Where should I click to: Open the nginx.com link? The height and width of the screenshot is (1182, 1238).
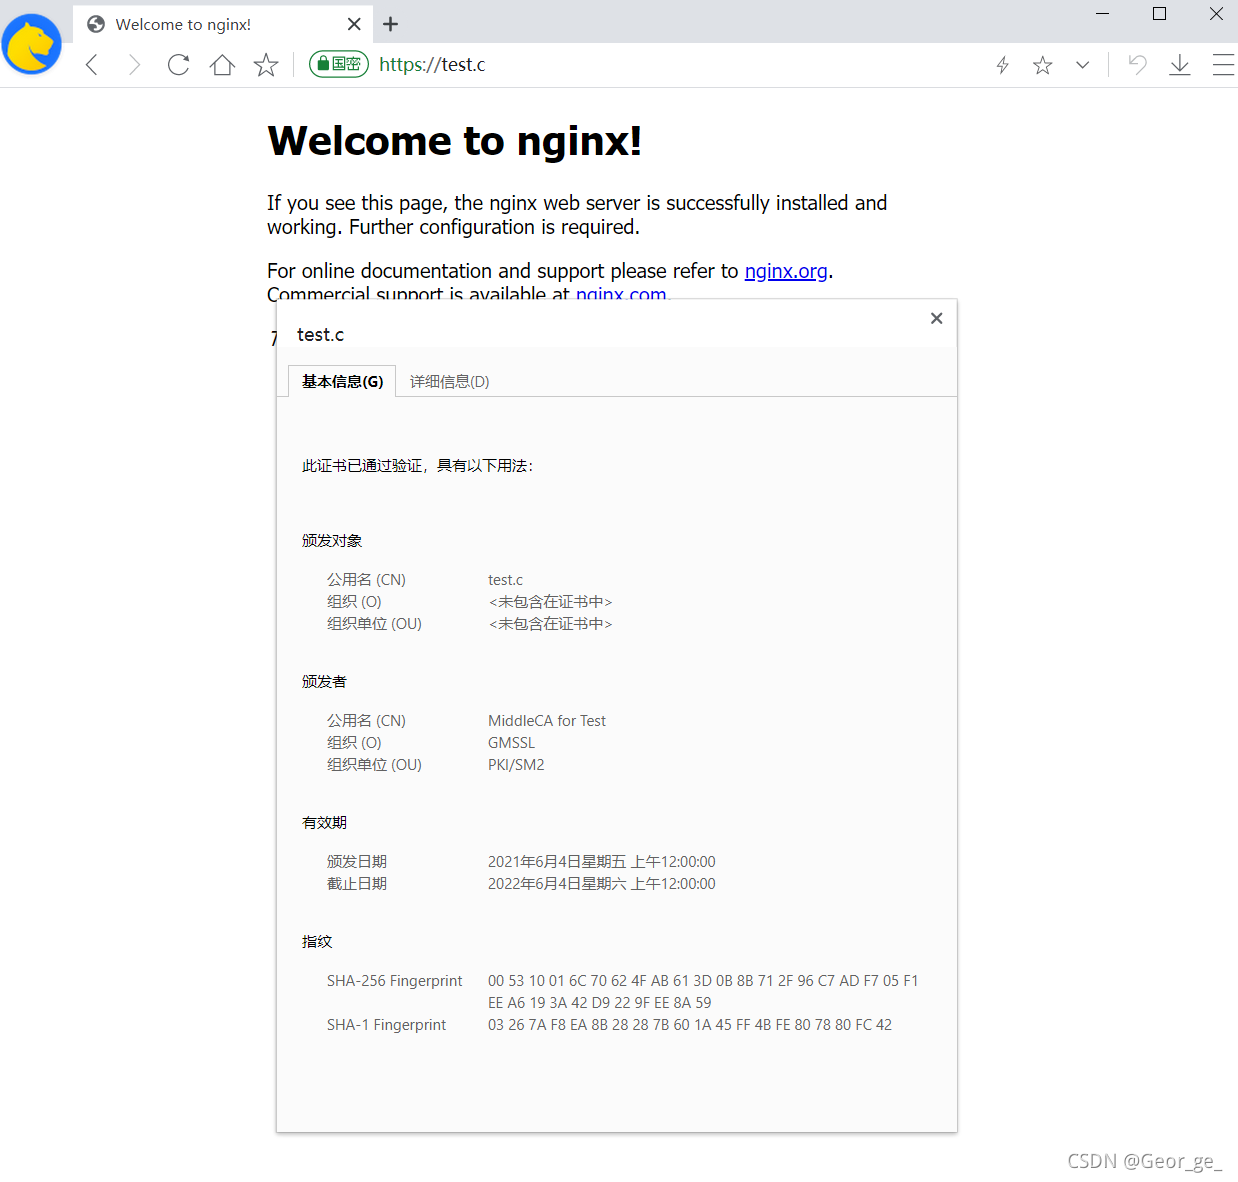click(621, 294)
